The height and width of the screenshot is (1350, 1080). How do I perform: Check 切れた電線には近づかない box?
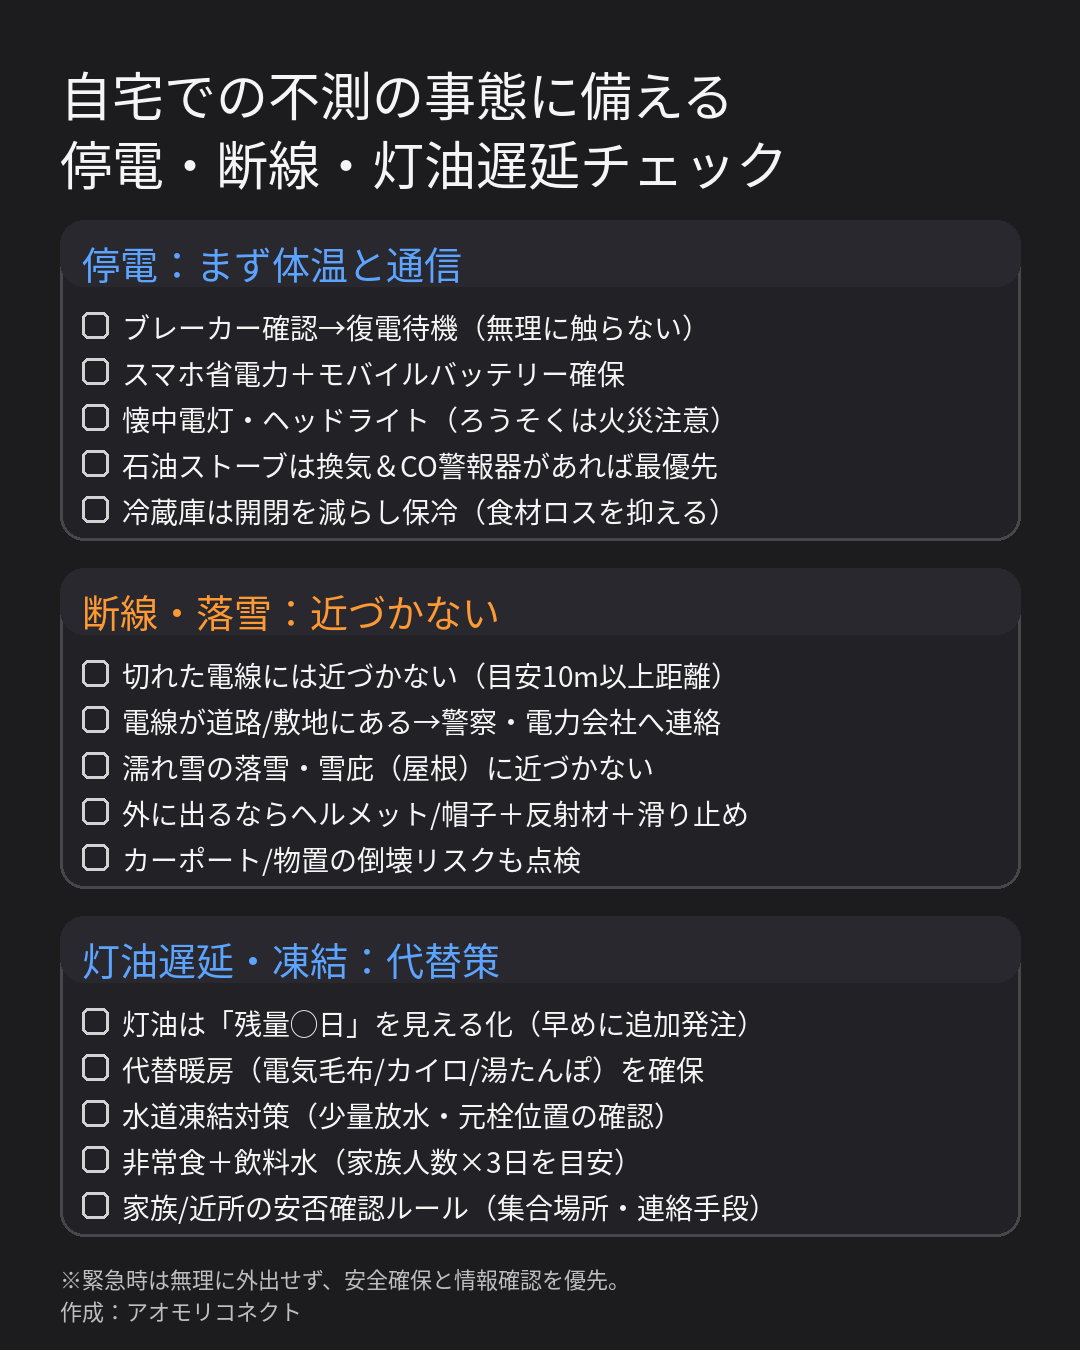tap(95, 674)
